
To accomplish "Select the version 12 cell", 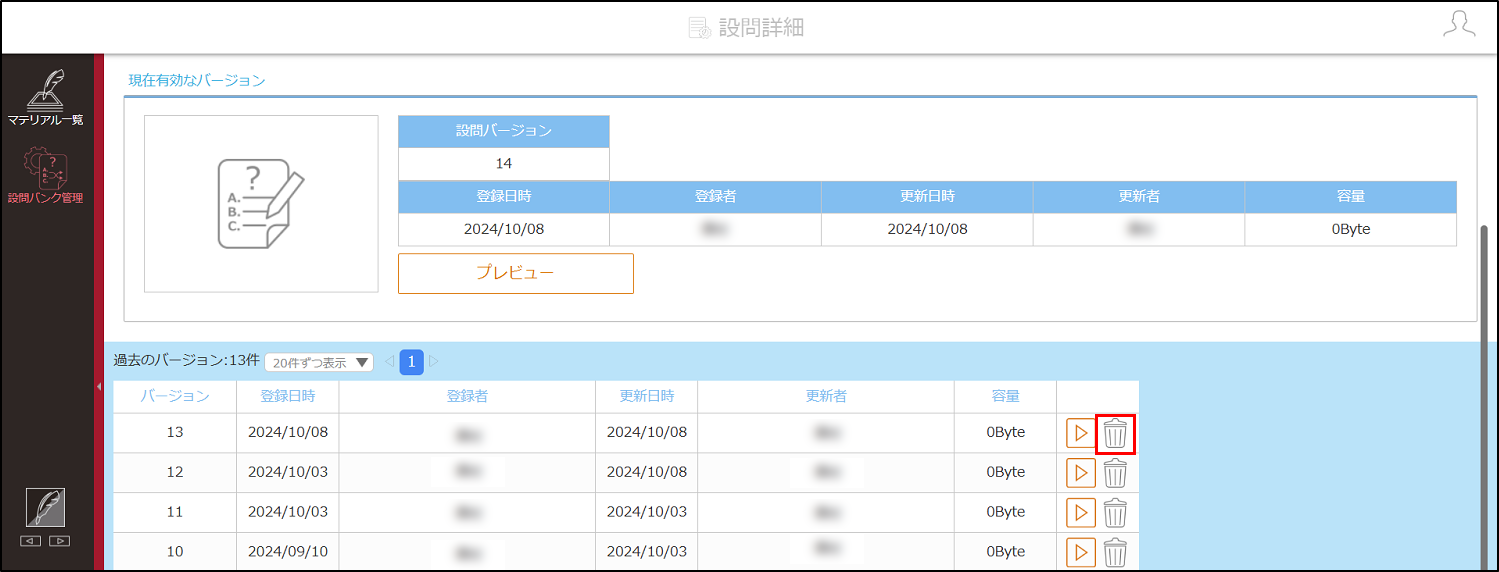I will tap(175, 472).
